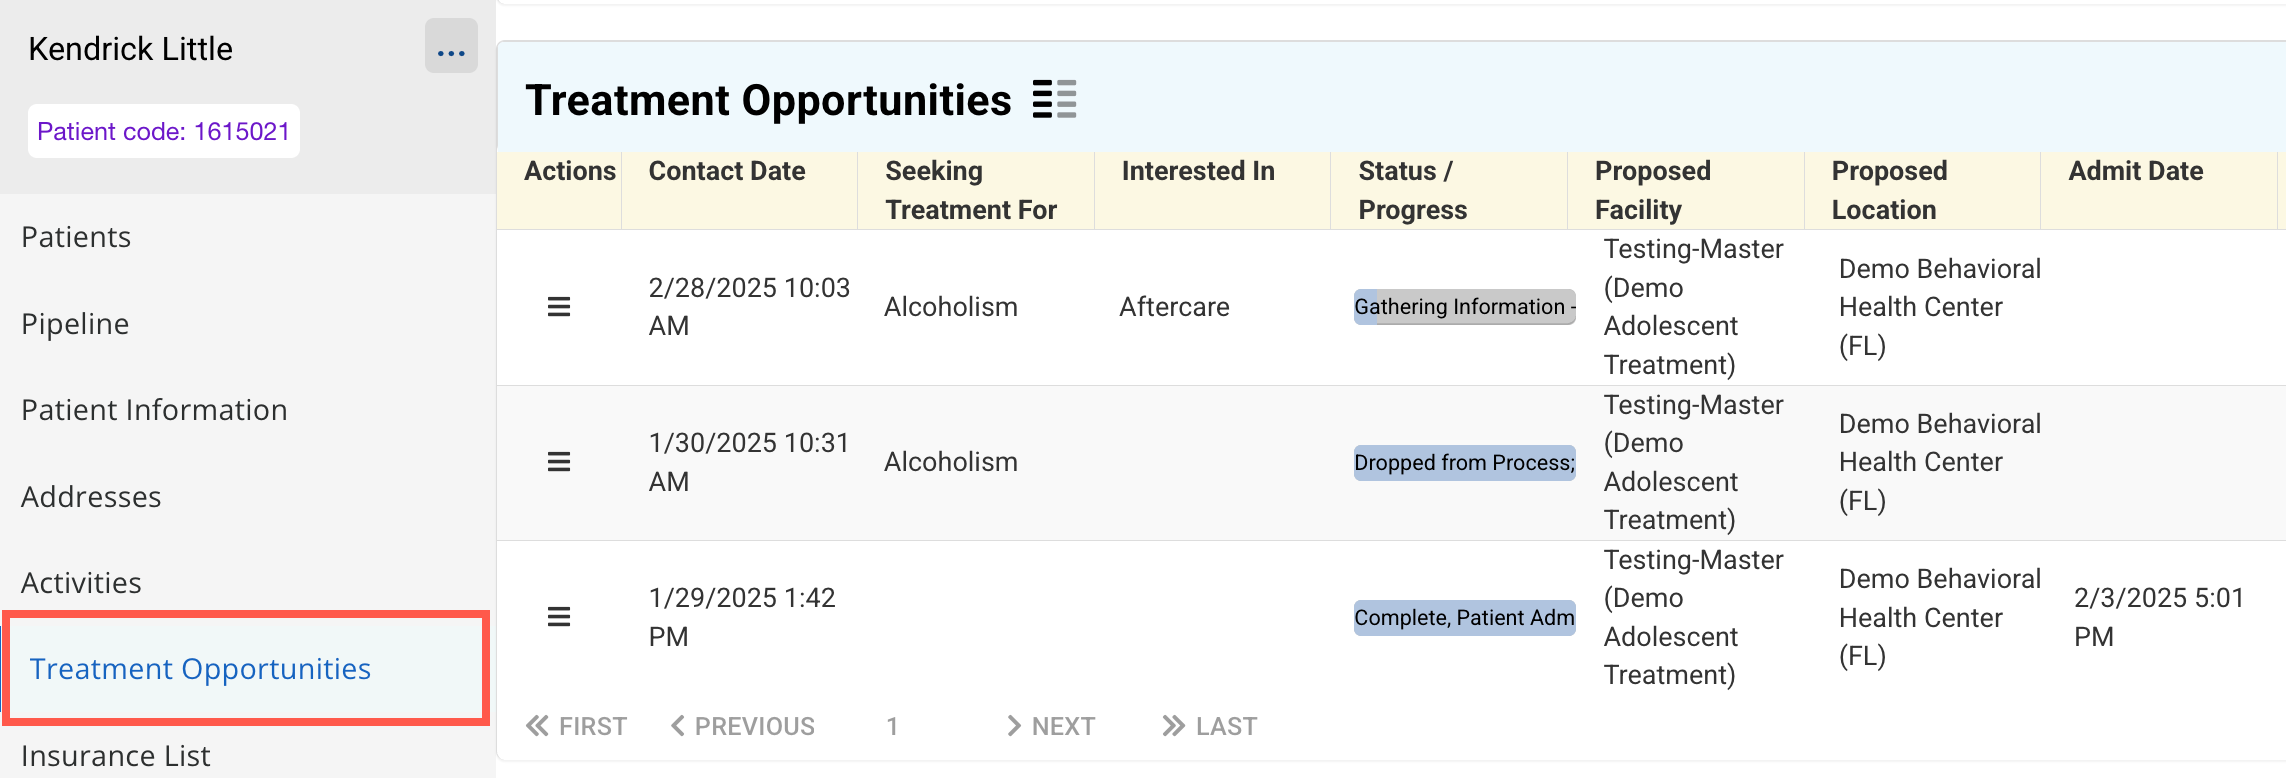Select Patients in the sidebar
Viewport: 2286px width, 778px height.
[76, 237]
